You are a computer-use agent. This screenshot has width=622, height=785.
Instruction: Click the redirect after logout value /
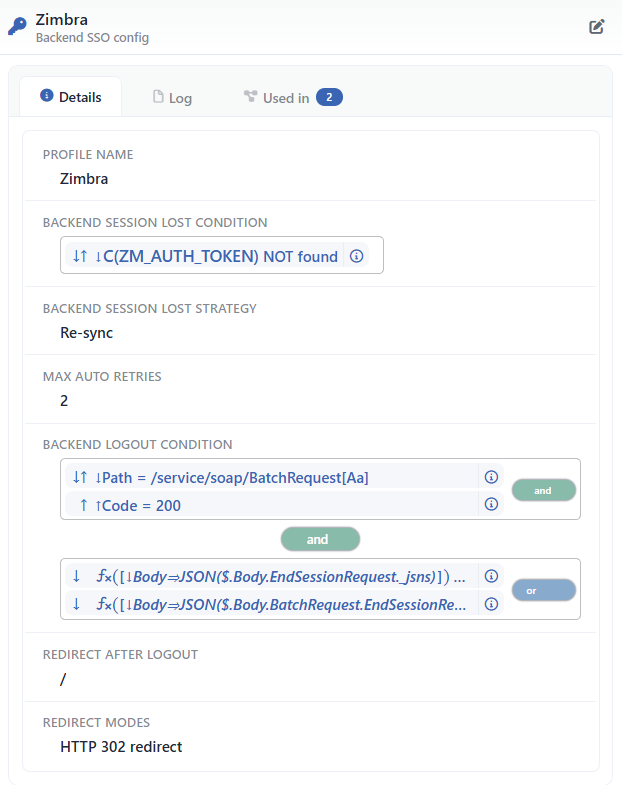63,679
